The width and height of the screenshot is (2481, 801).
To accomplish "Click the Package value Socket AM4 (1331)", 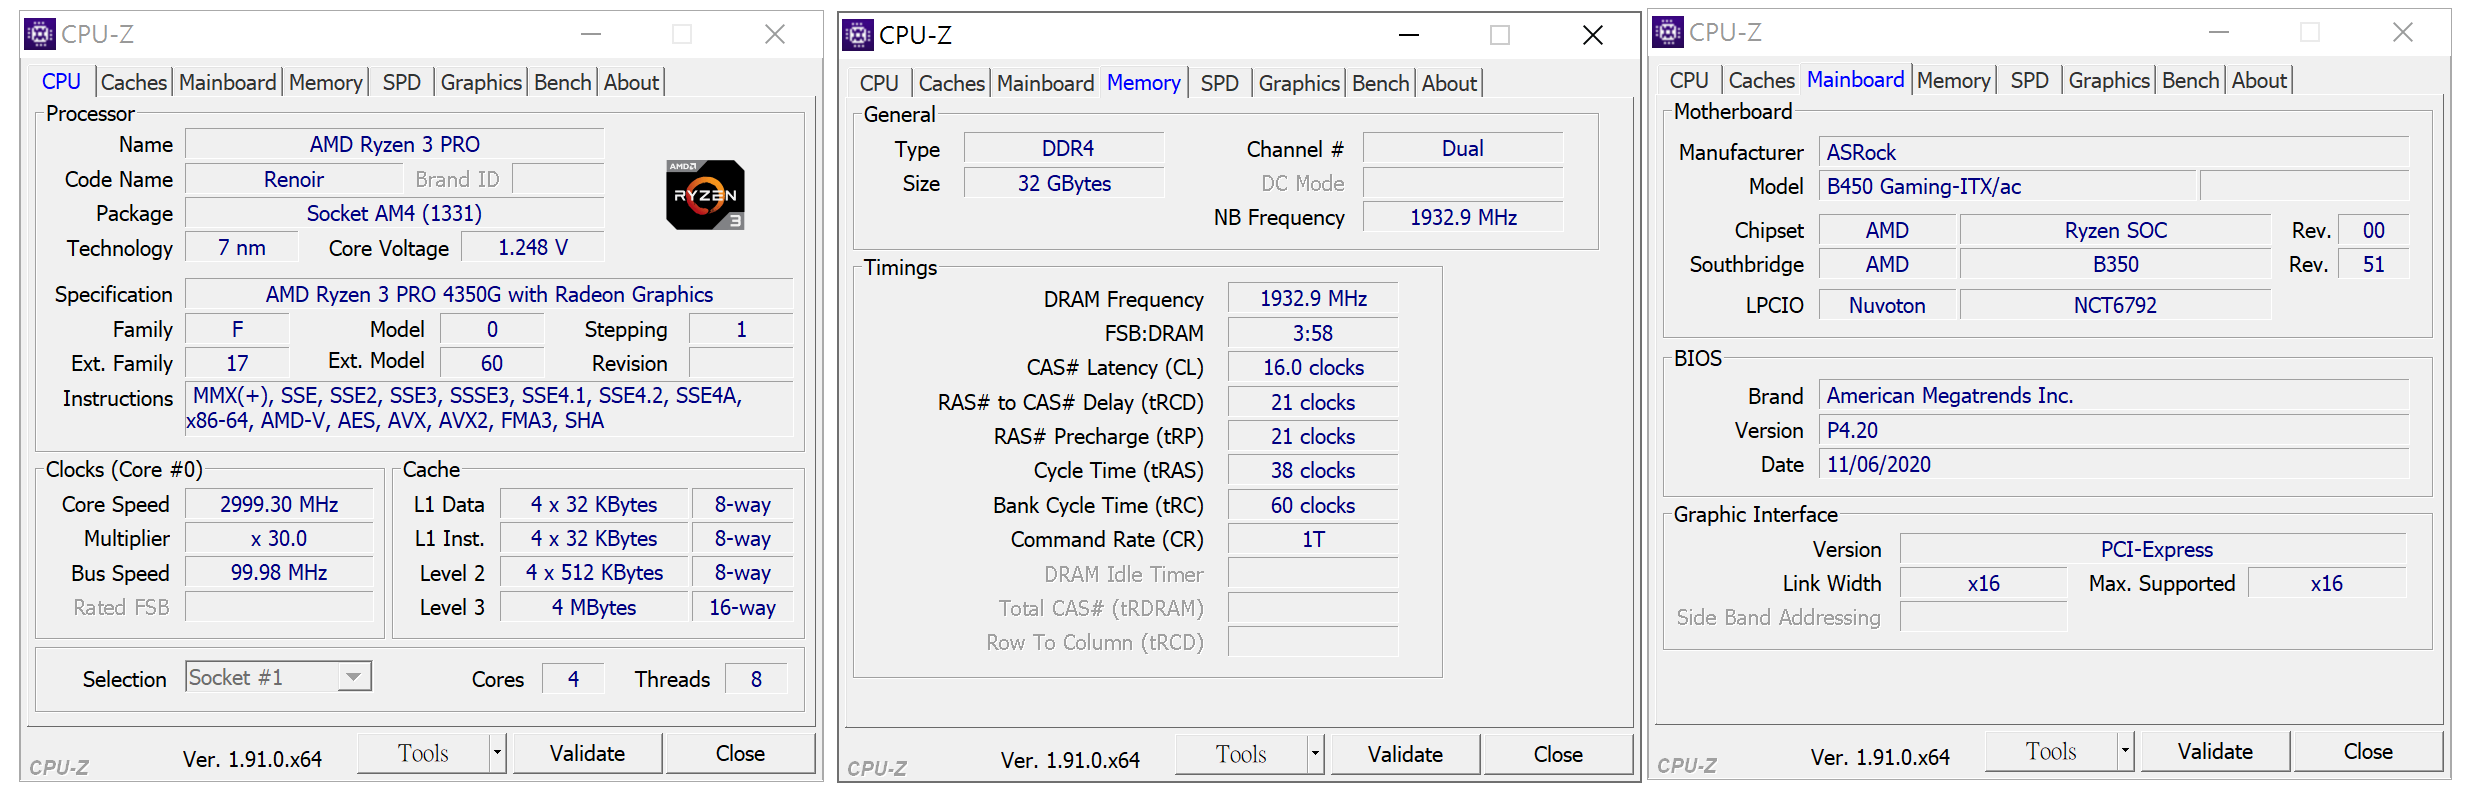I will [x=395, y=213].
